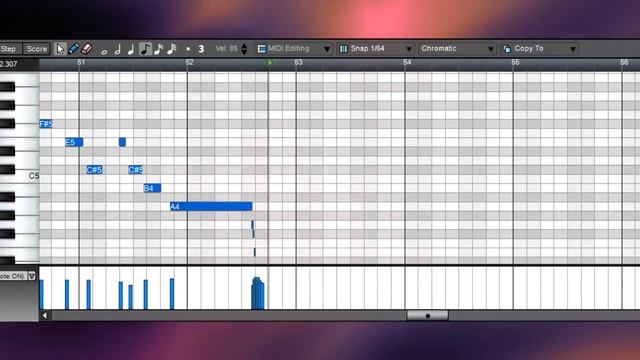Choose half note duration
Screen dimensions: 640x360
click(x=118, y=49)
